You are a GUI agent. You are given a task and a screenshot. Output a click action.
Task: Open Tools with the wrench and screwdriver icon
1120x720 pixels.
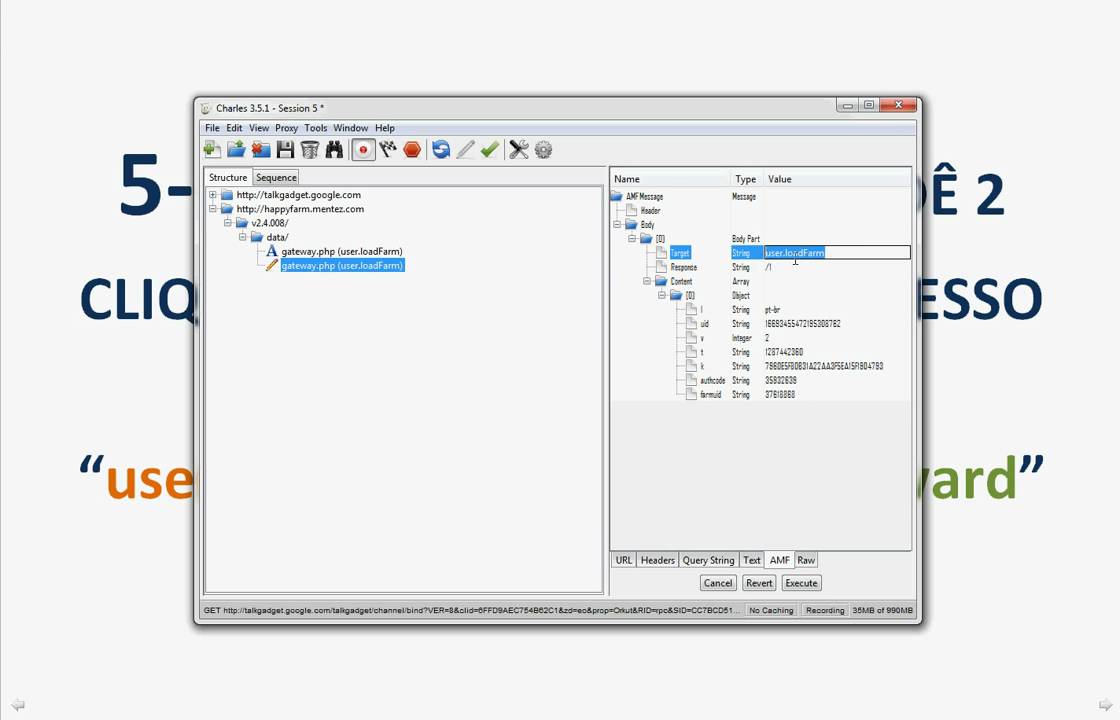[x=519, y=149]
